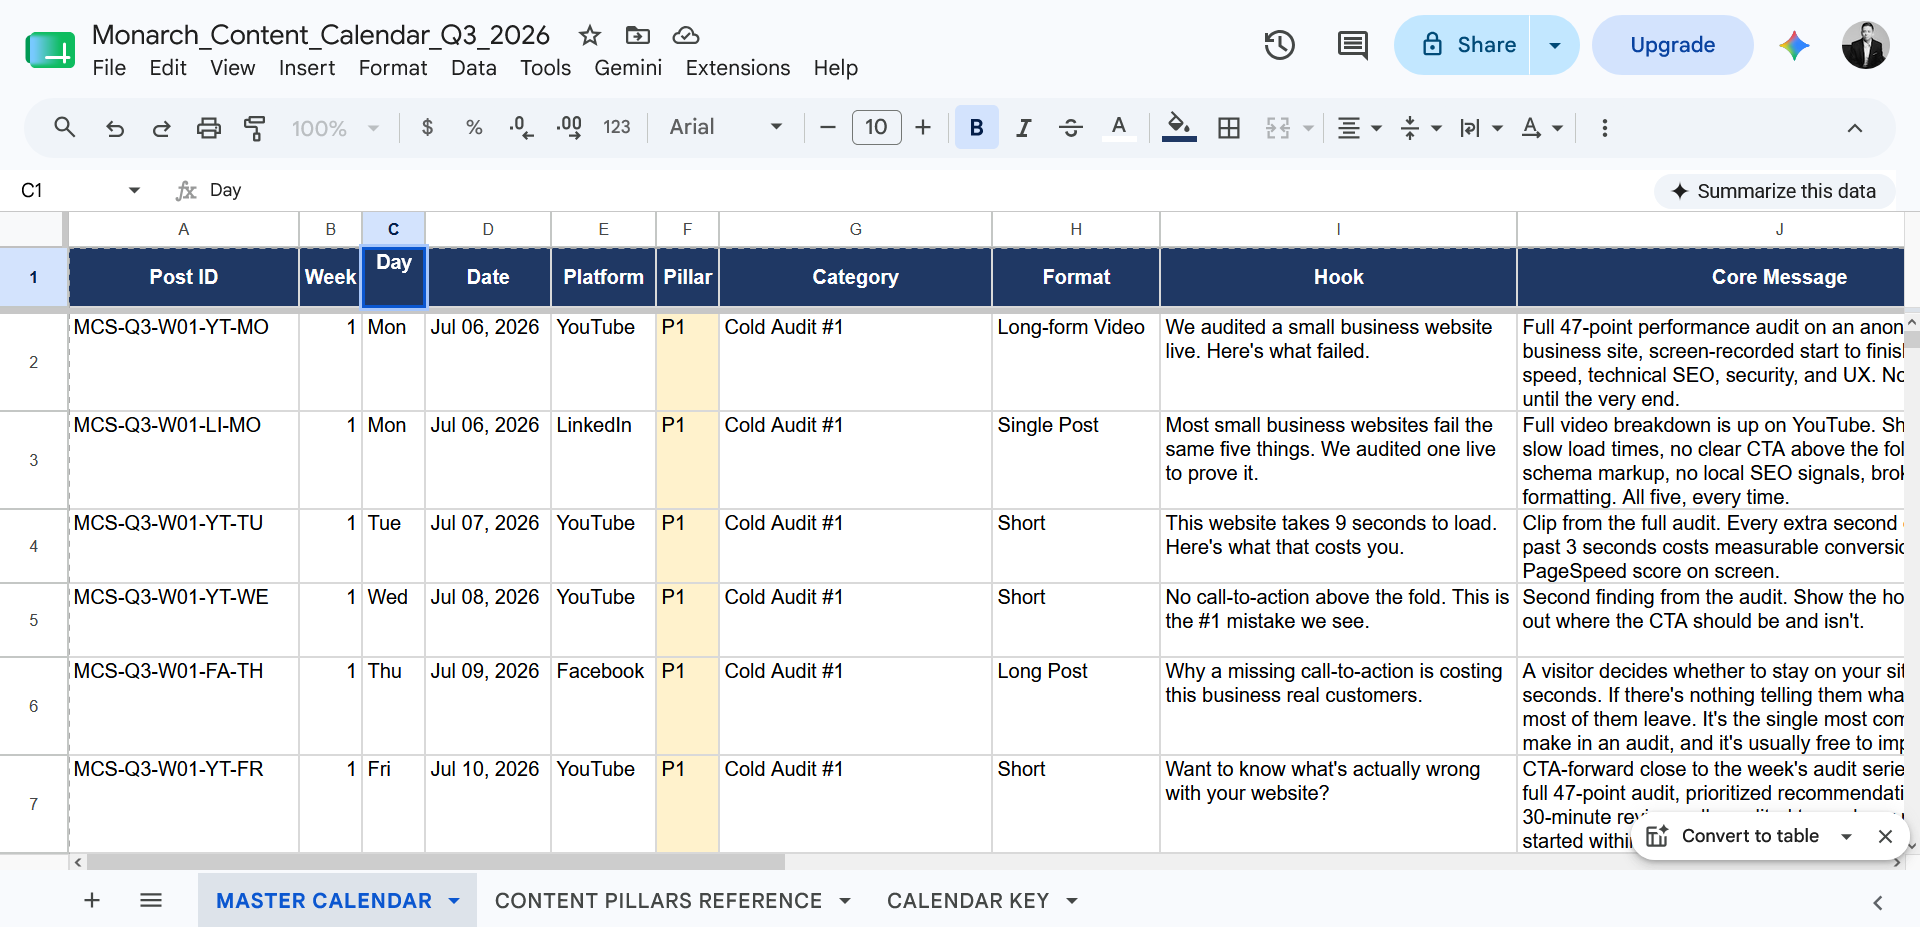
Task: Toggle strikethrough formatting
Action: 1071,128
